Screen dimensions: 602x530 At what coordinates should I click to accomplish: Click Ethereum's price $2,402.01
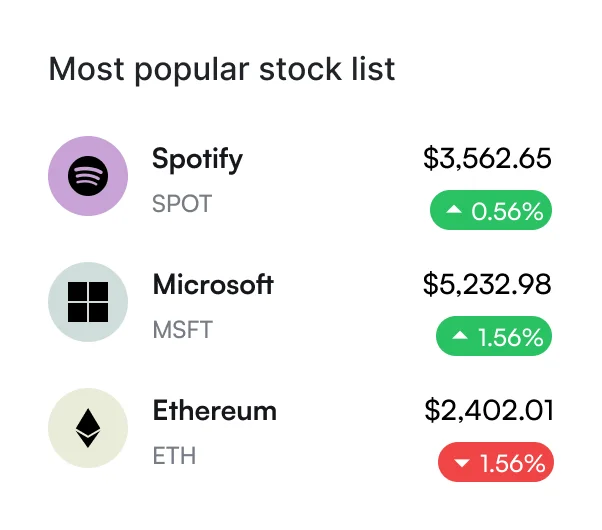pyautogui.click(x=488, y=411)
